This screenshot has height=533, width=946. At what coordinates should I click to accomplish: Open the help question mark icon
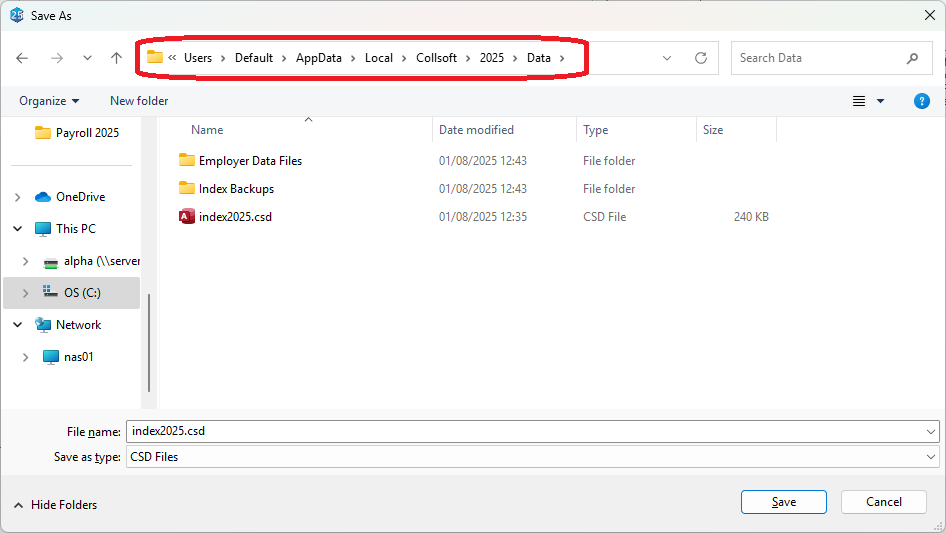pyautogui.click(x=922, y=101)
